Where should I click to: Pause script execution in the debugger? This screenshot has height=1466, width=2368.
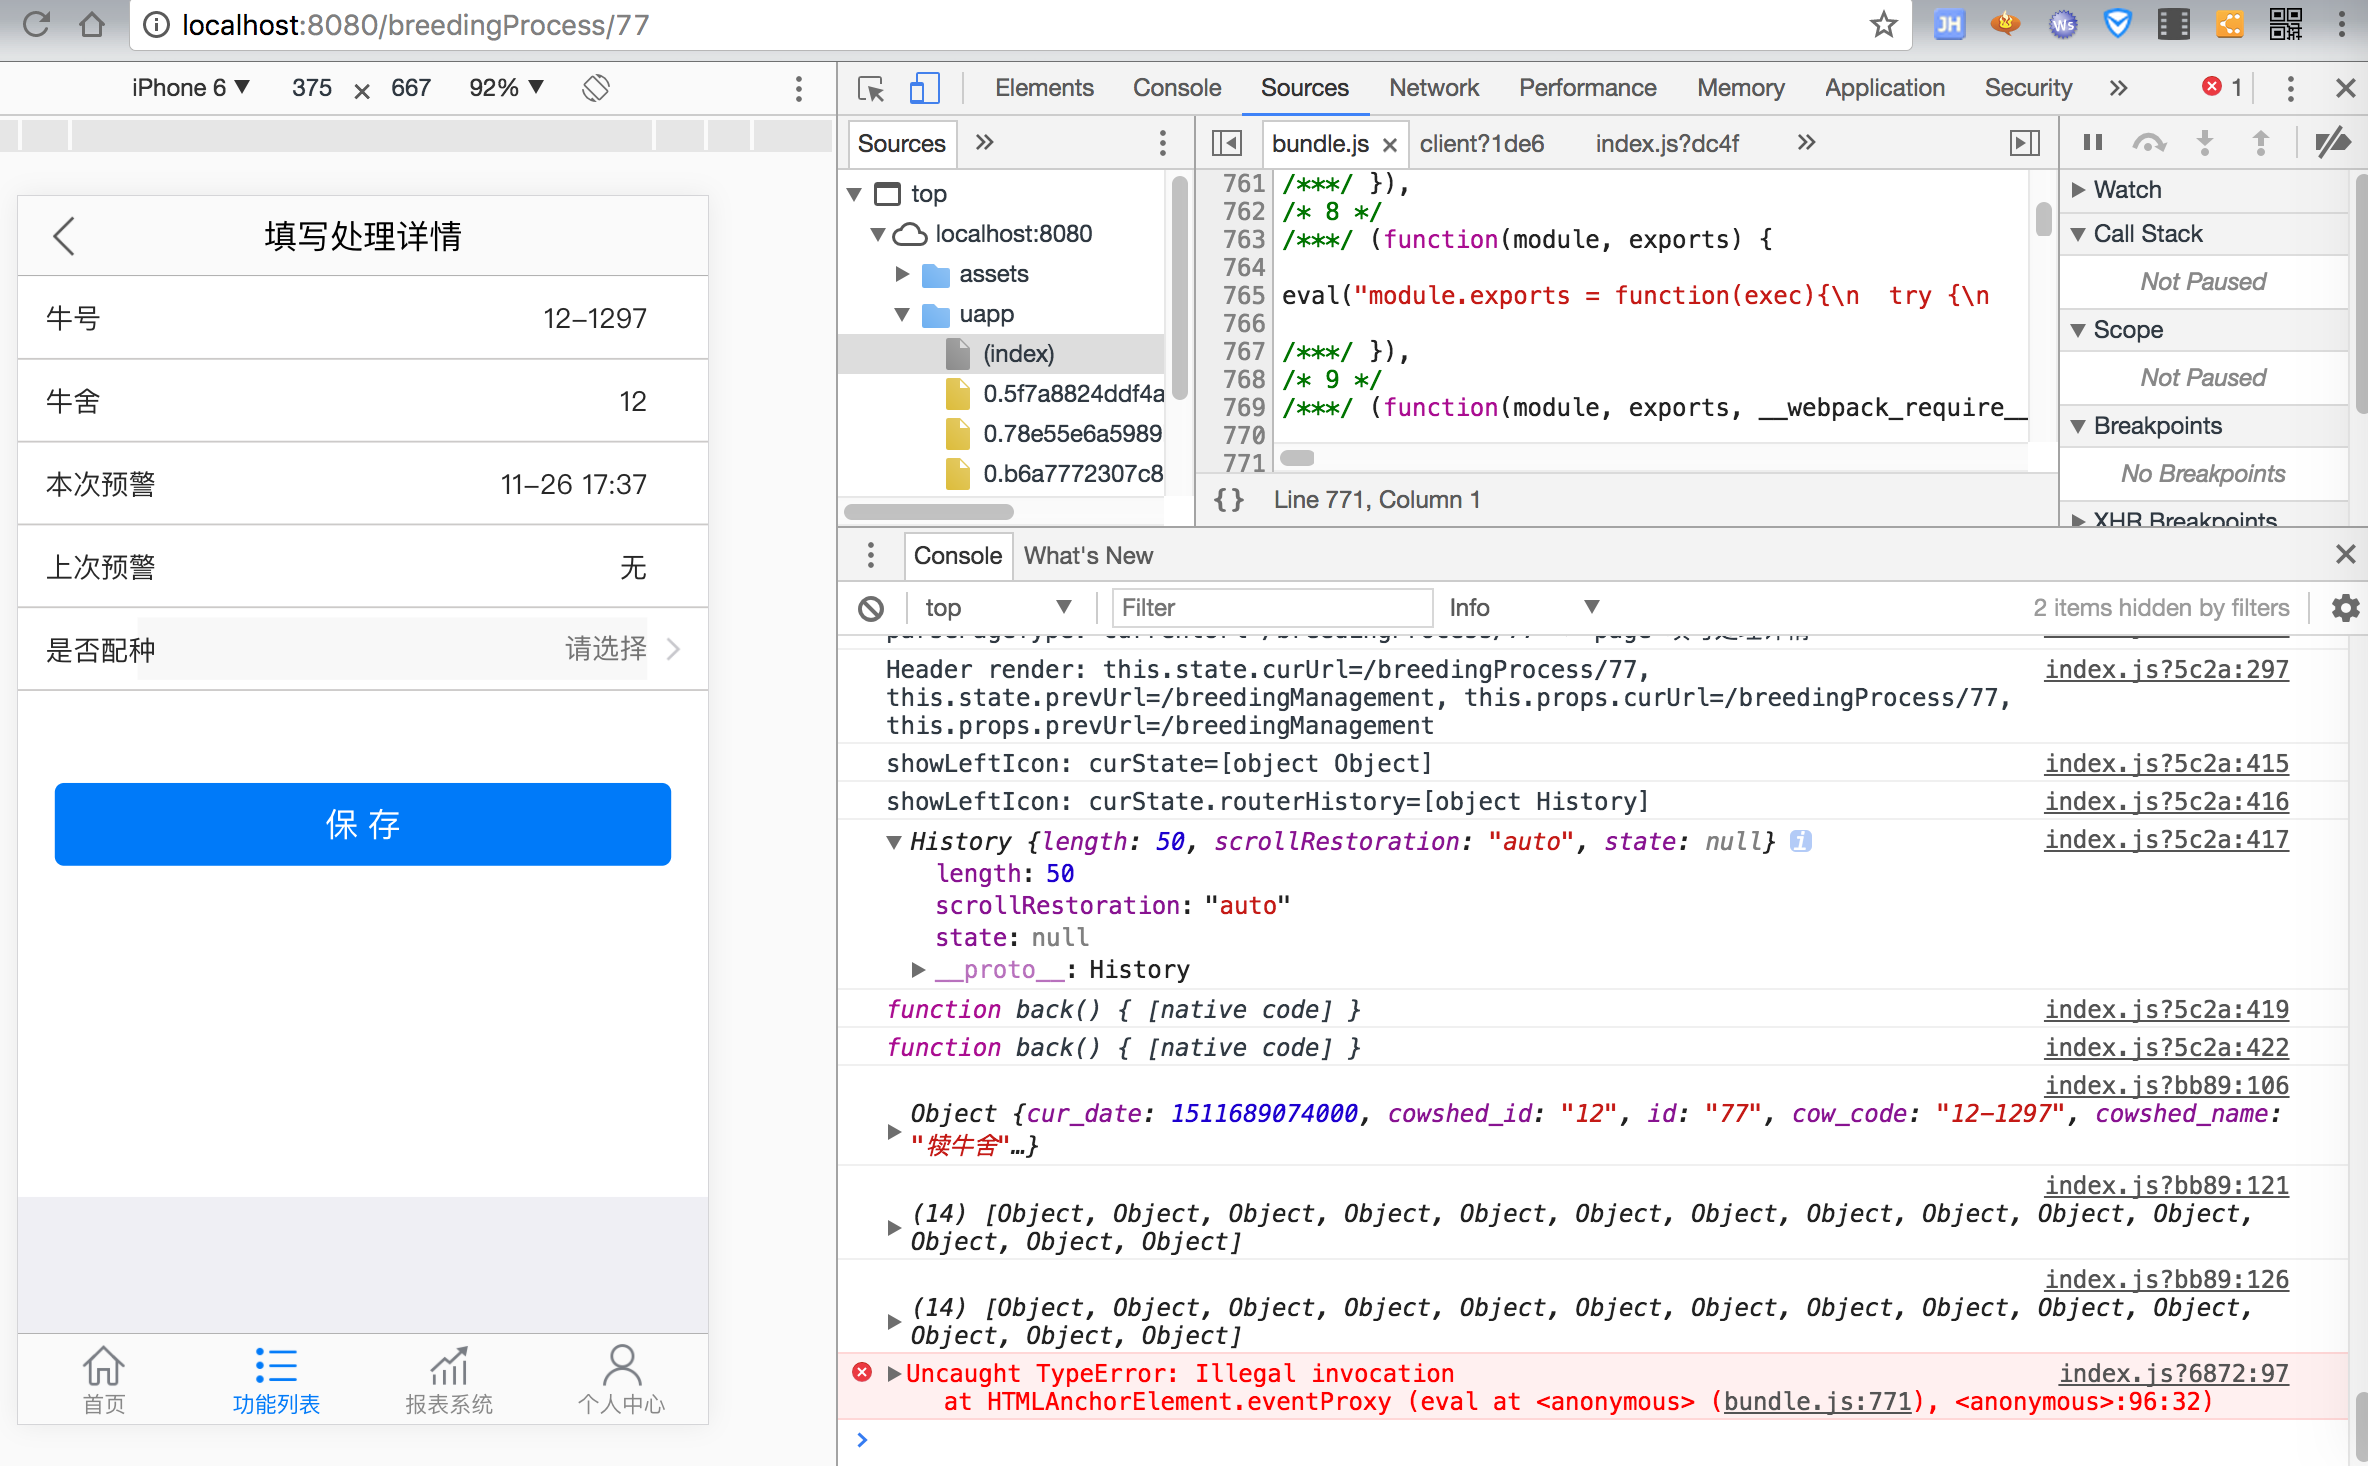[2092, 143]
